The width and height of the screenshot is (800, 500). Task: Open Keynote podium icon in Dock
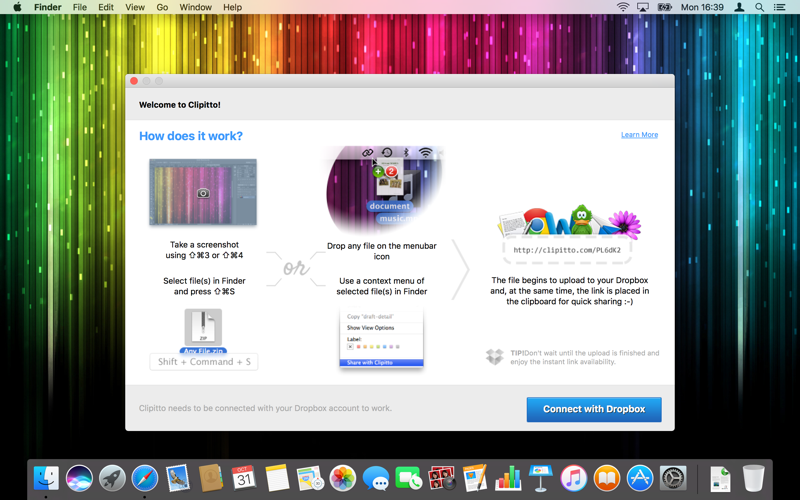pyautogui.click(x=540, y=479)
